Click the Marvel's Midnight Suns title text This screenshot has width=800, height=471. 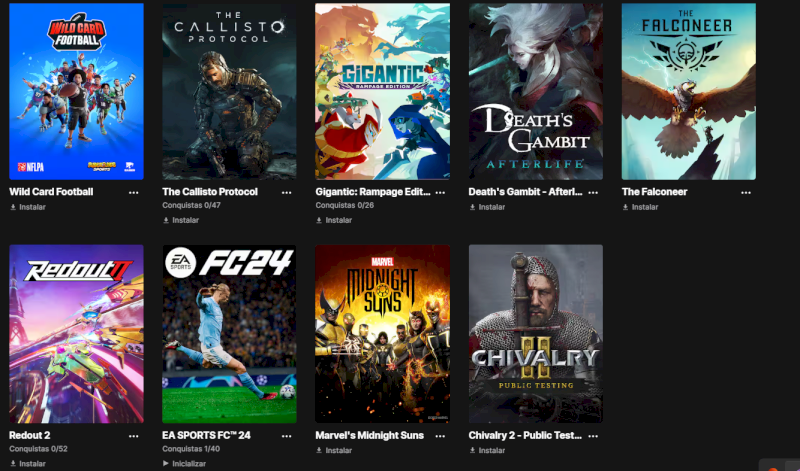point(369,435)
